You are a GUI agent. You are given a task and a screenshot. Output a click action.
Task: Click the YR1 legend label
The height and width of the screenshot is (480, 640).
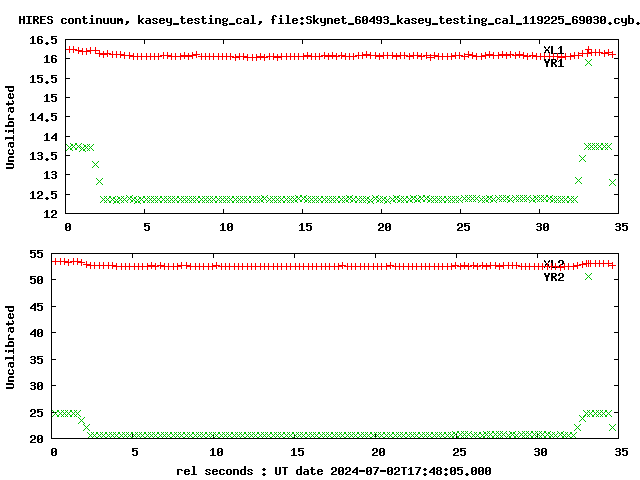(554, 63)
